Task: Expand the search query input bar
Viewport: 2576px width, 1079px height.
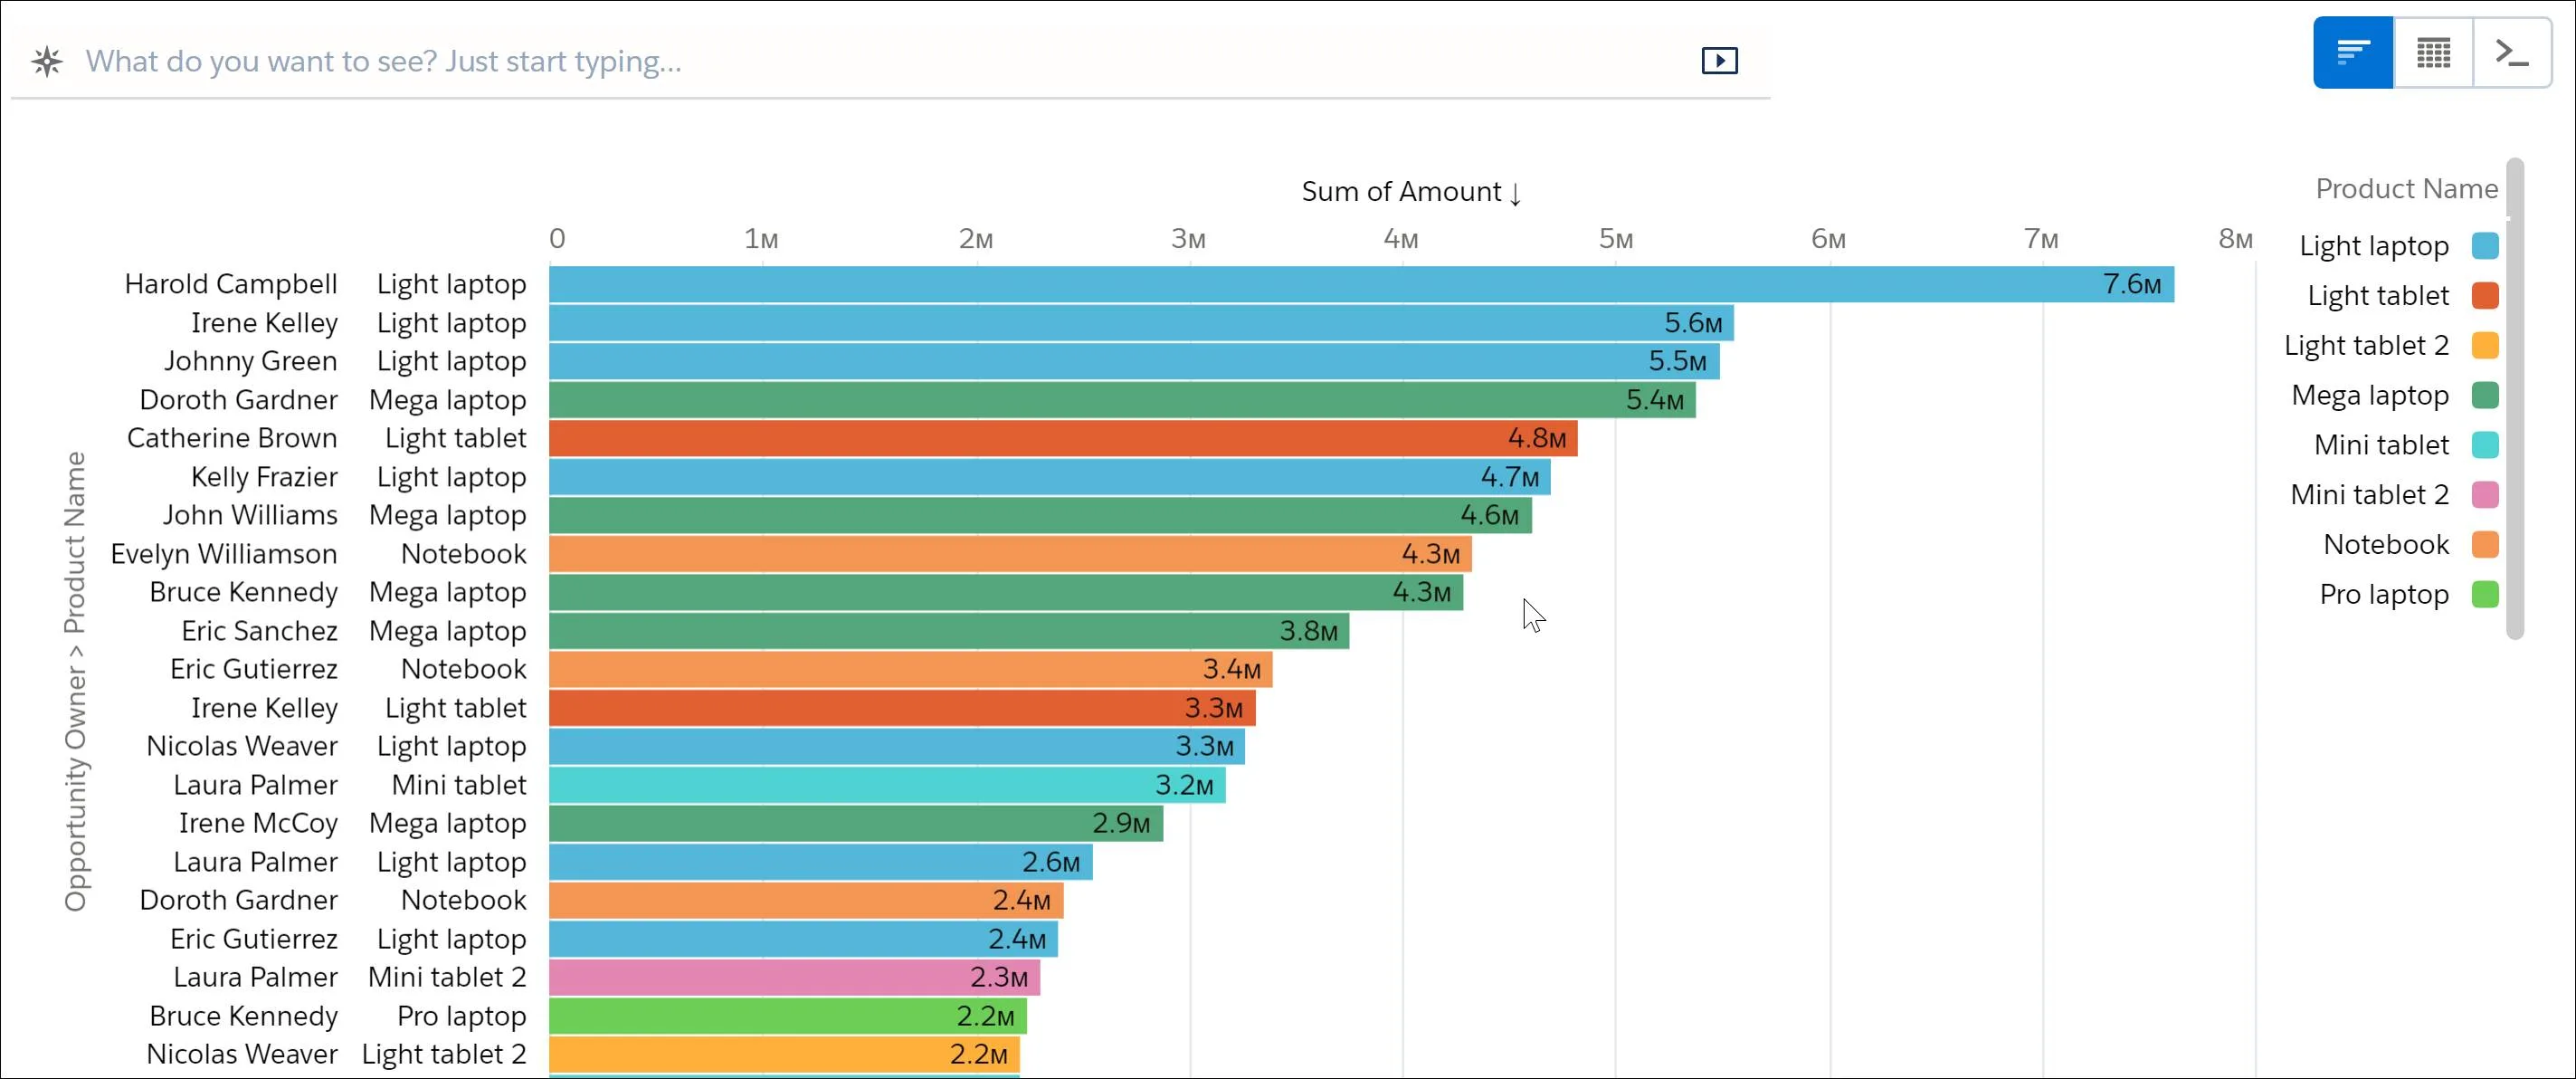Action: tap(1720, 61)
